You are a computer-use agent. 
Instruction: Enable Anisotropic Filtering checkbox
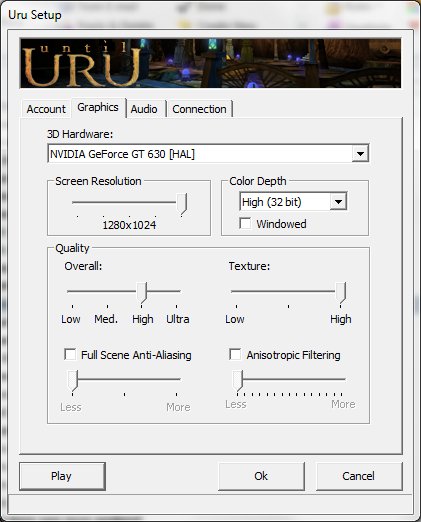(x=235, y=354)
